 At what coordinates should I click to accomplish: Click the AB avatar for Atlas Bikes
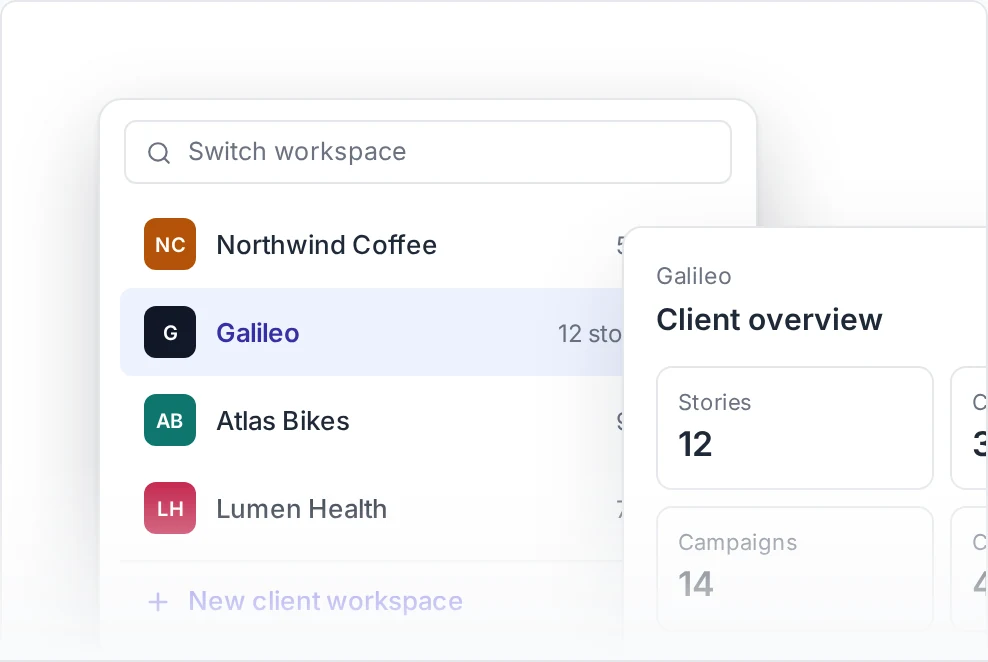tap(170, 420)
